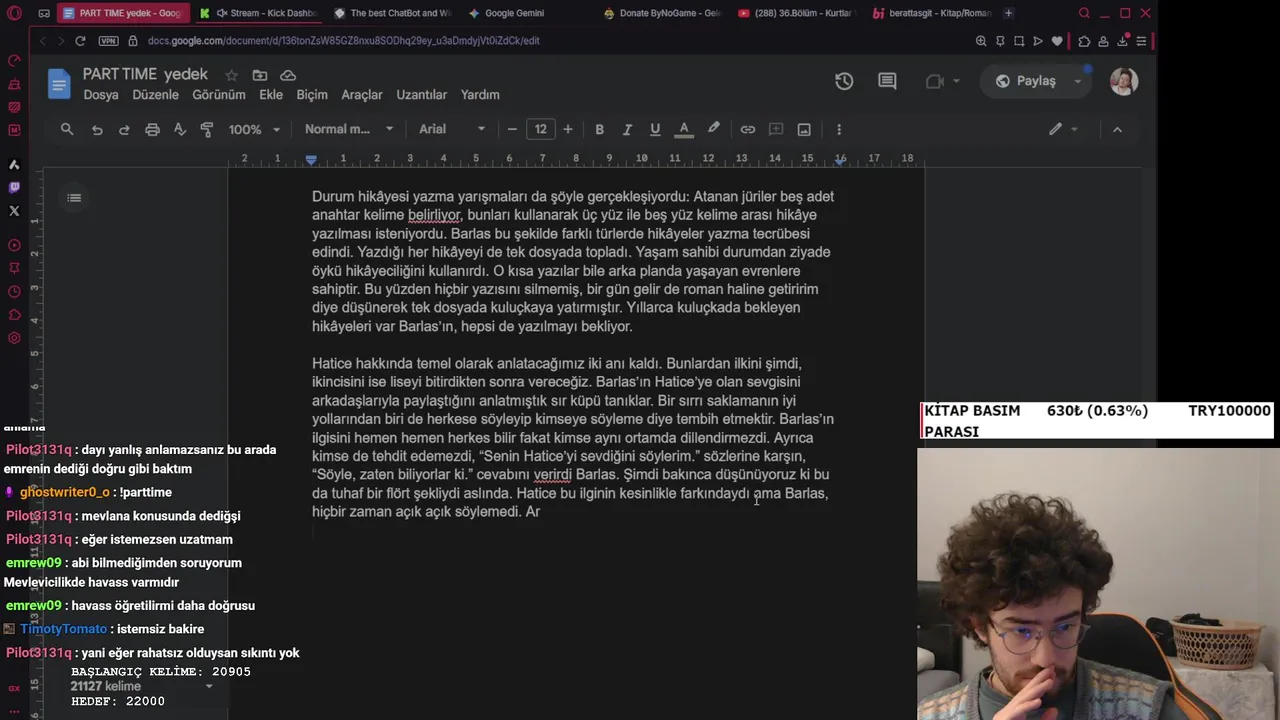Click the font size 12 field
The image size is (1280, 720).
540,129
